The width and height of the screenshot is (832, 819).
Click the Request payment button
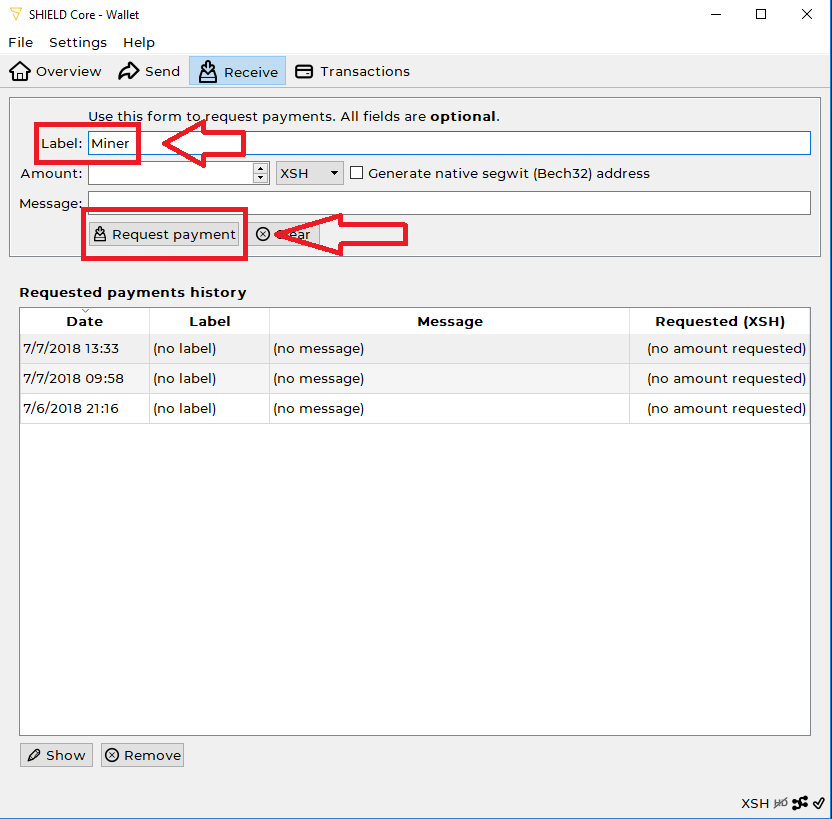(x=164, y=234)
